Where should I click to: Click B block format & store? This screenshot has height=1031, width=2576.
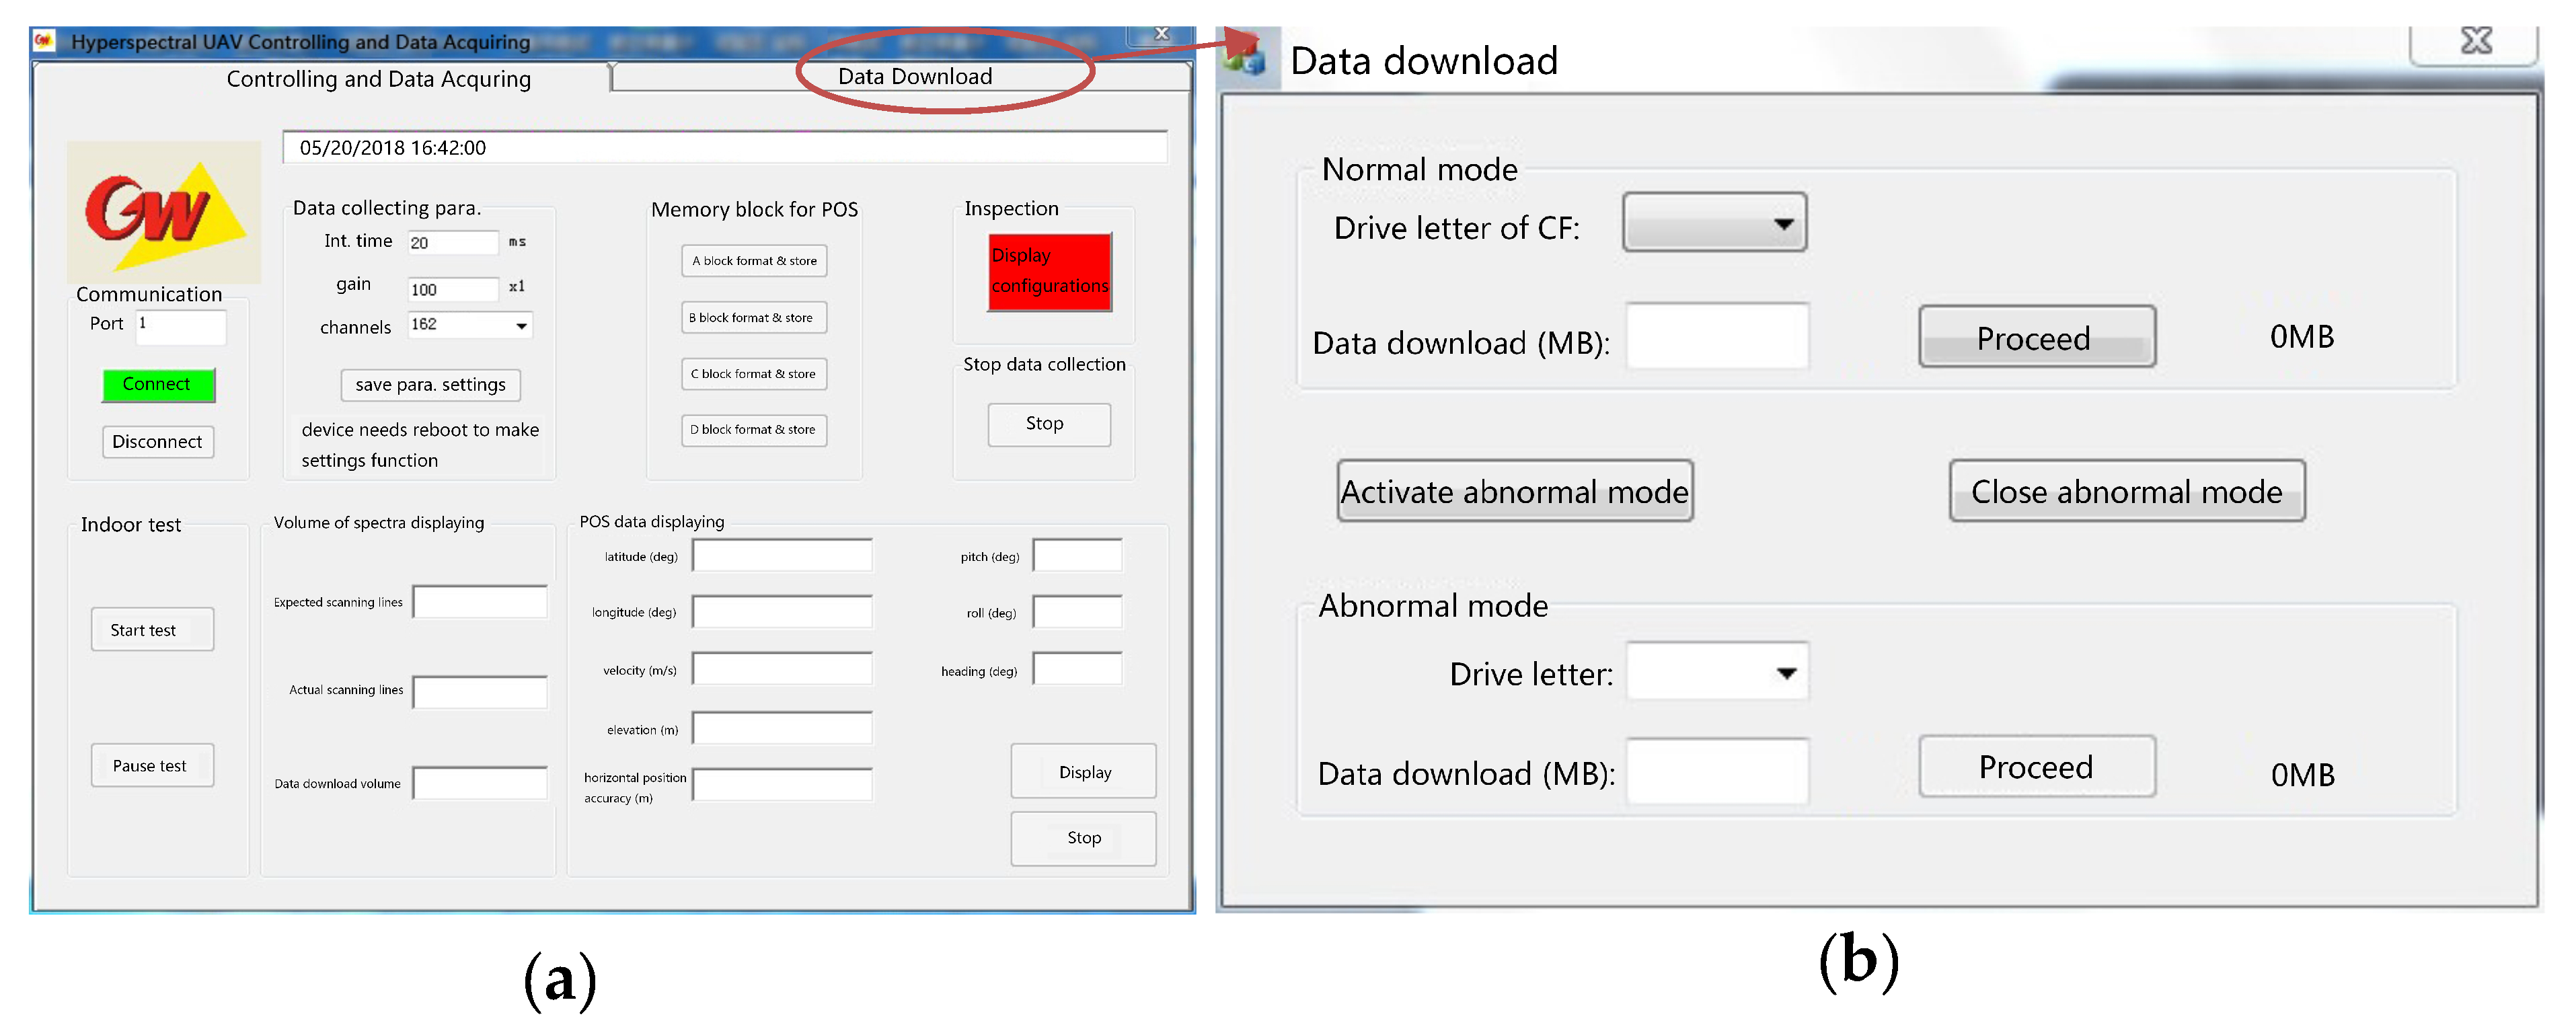point(754,318)
